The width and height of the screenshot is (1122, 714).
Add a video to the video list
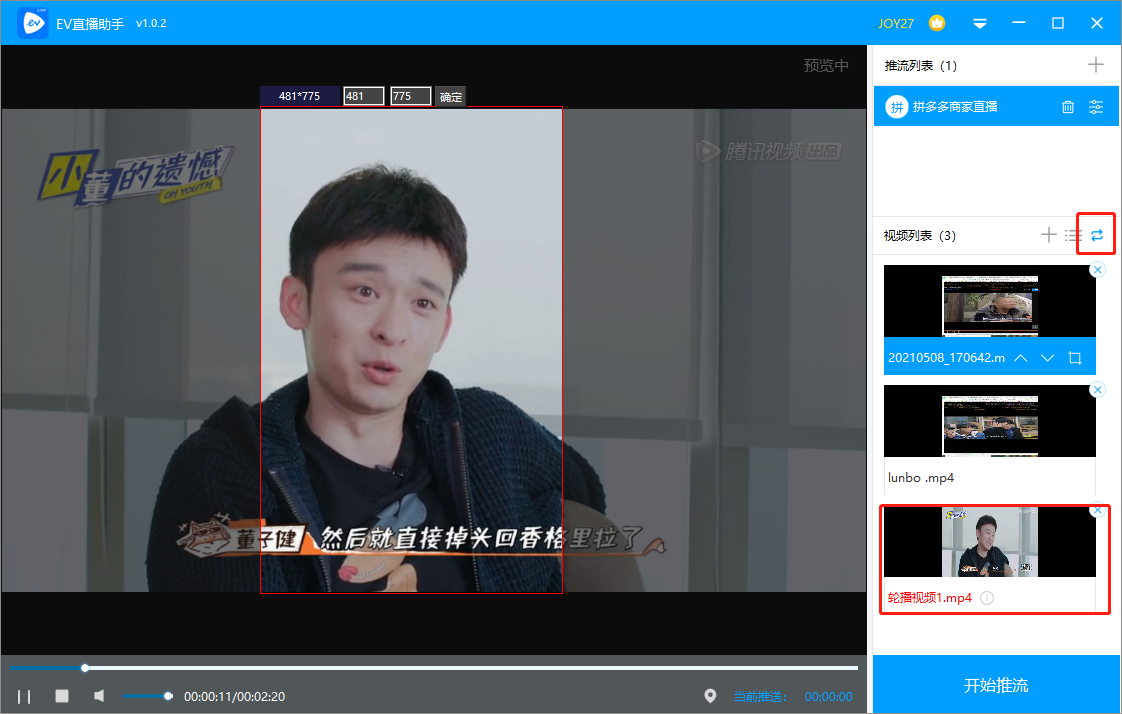click(1048, 235)
